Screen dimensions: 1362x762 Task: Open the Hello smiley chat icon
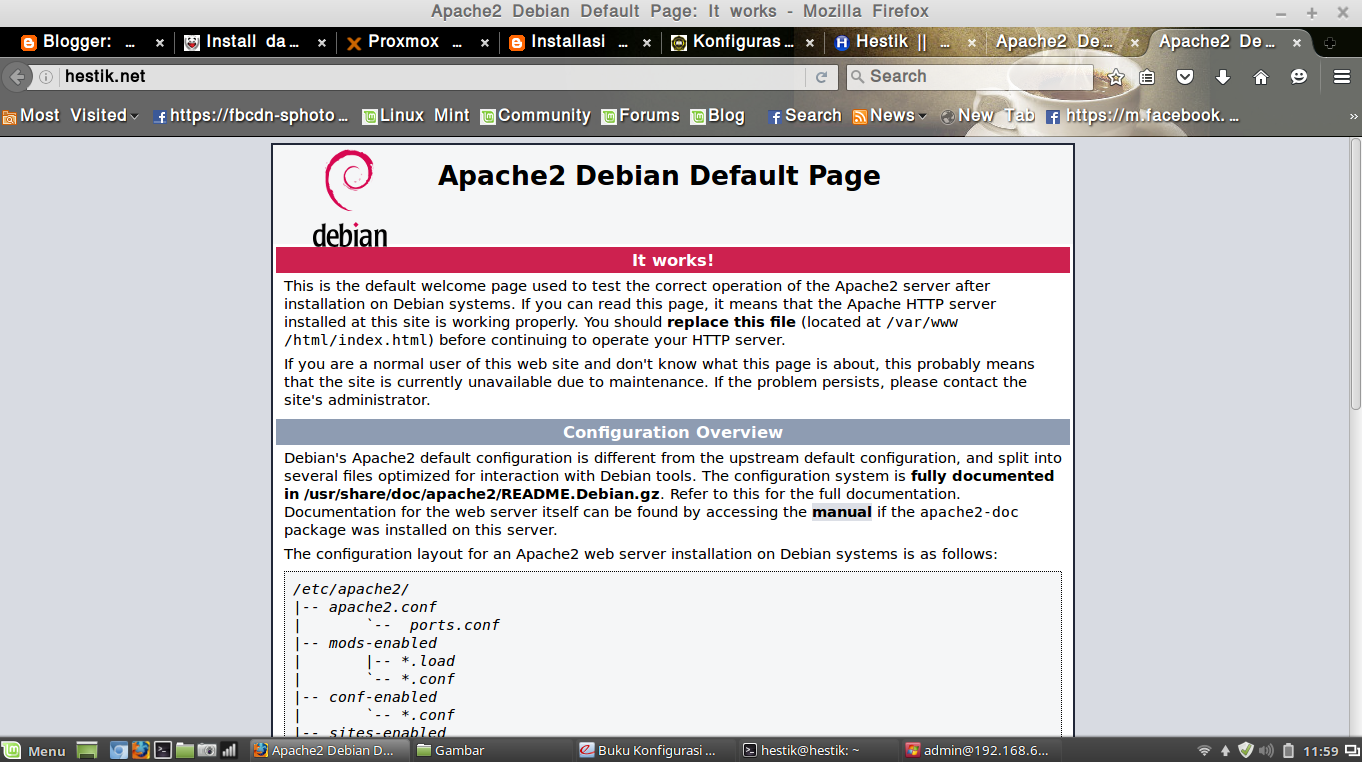point(1298,77)
